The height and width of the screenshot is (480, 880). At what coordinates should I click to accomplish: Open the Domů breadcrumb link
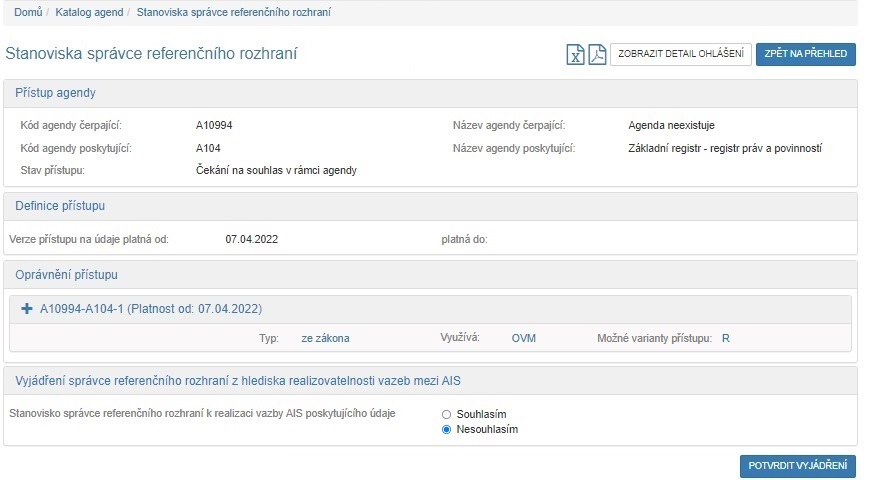tap(28, 13)
